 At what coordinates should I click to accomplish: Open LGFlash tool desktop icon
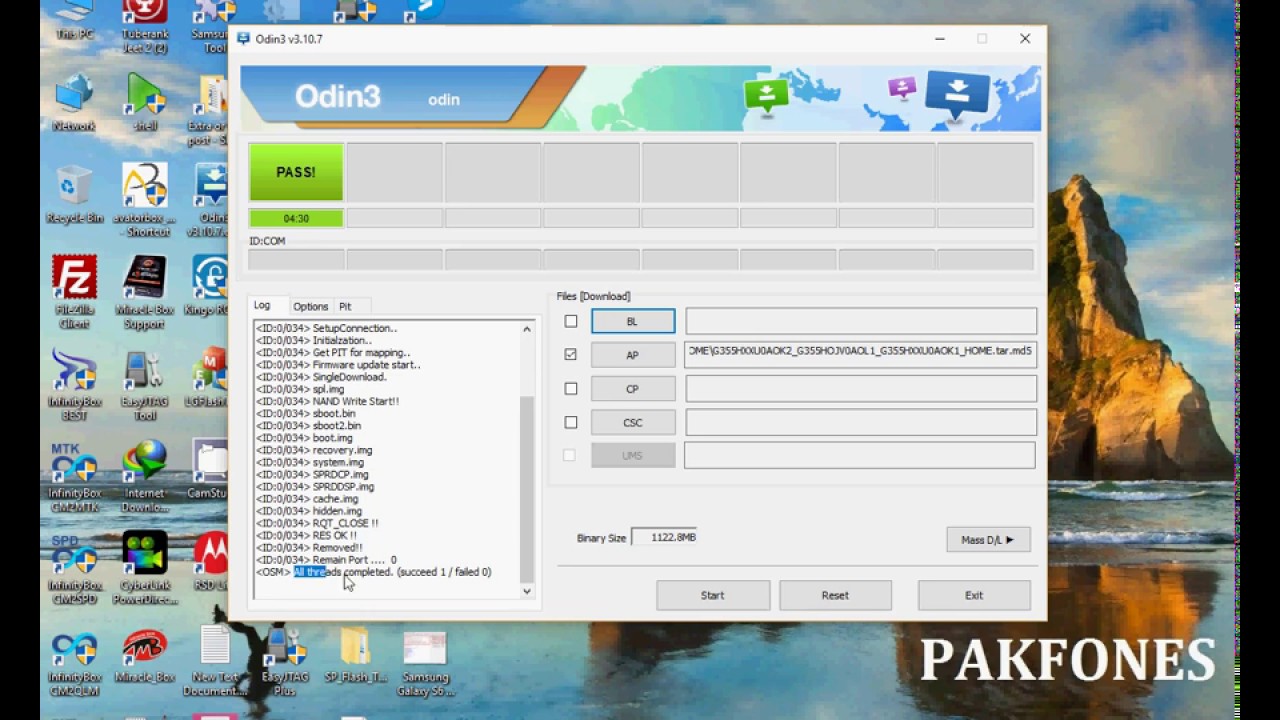click(208, 379)
